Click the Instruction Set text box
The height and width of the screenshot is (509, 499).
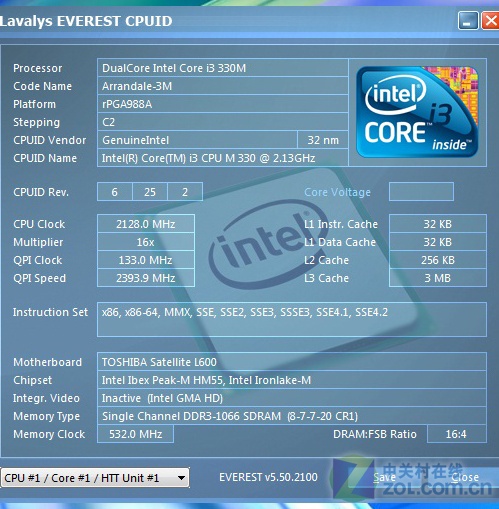pos(292,319)
